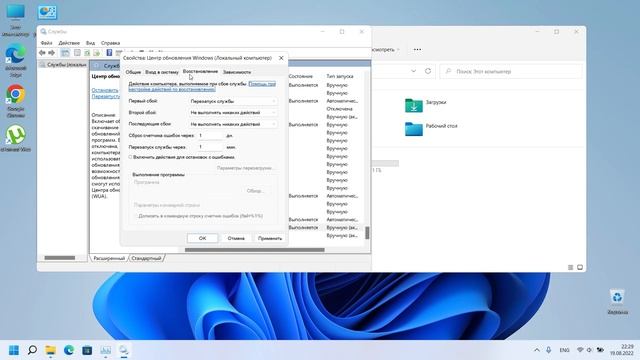The width and height of the screenshot is (640, 360).
Task: Select Control Panel desktop icon
Action: [x=47, y=12]
